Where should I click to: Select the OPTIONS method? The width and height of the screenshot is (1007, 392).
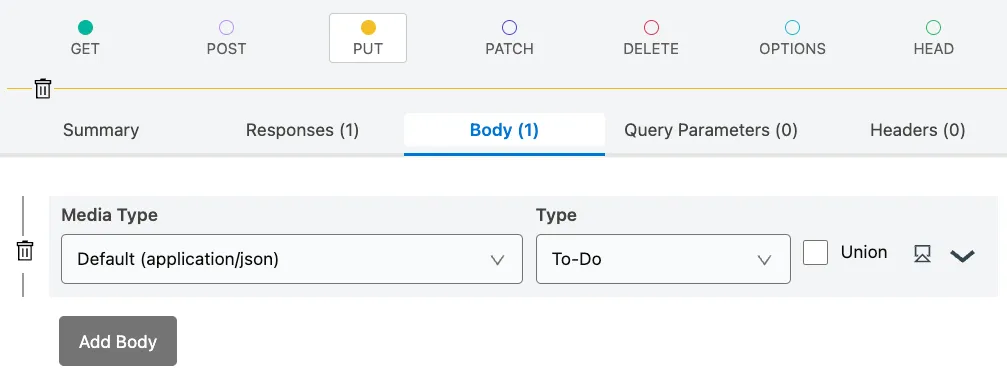pos(792,38)
